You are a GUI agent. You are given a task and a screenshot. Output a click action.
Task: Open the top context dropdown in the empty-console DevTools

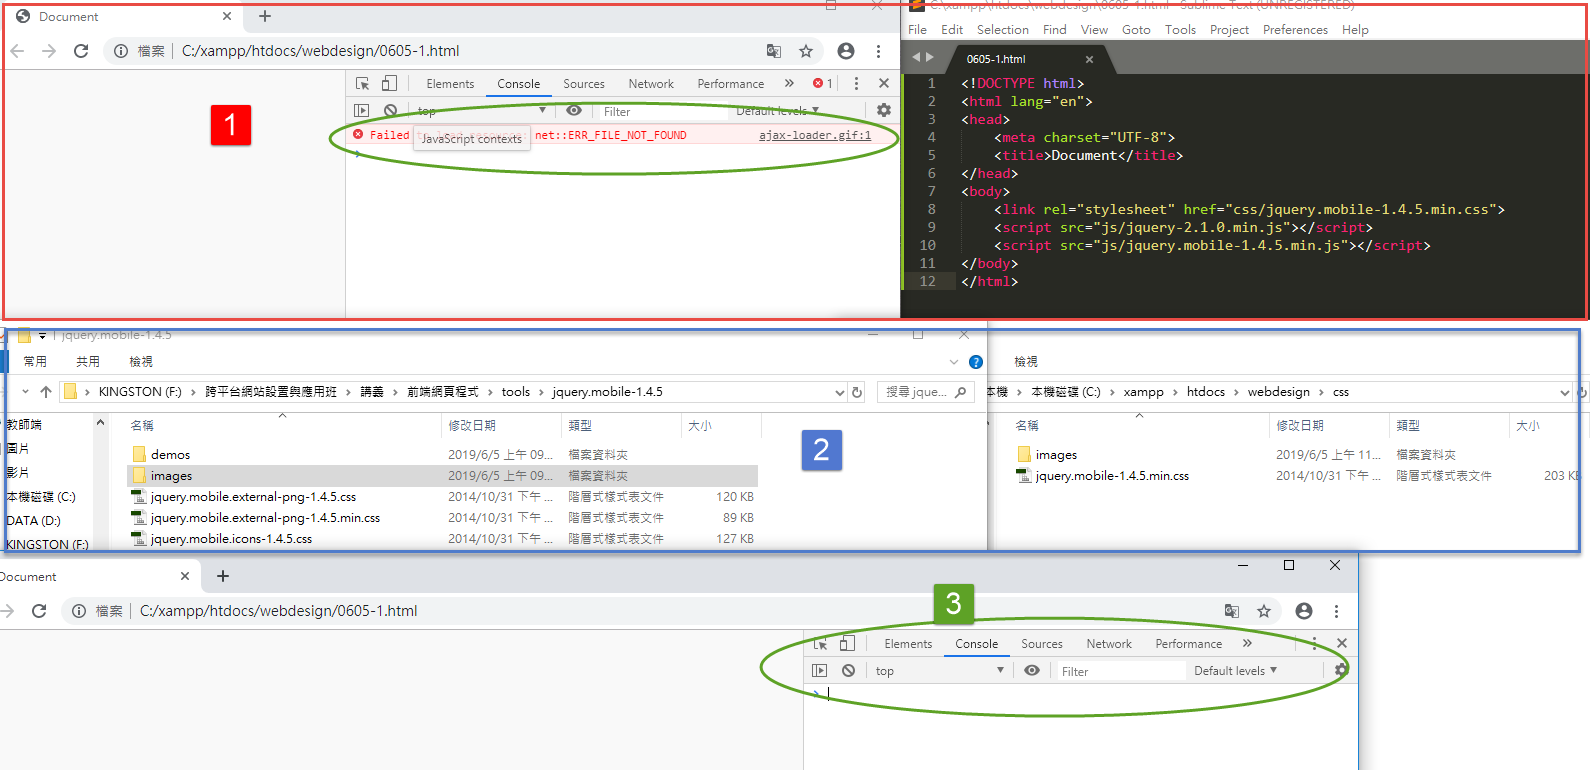click(x=938, y=671)
